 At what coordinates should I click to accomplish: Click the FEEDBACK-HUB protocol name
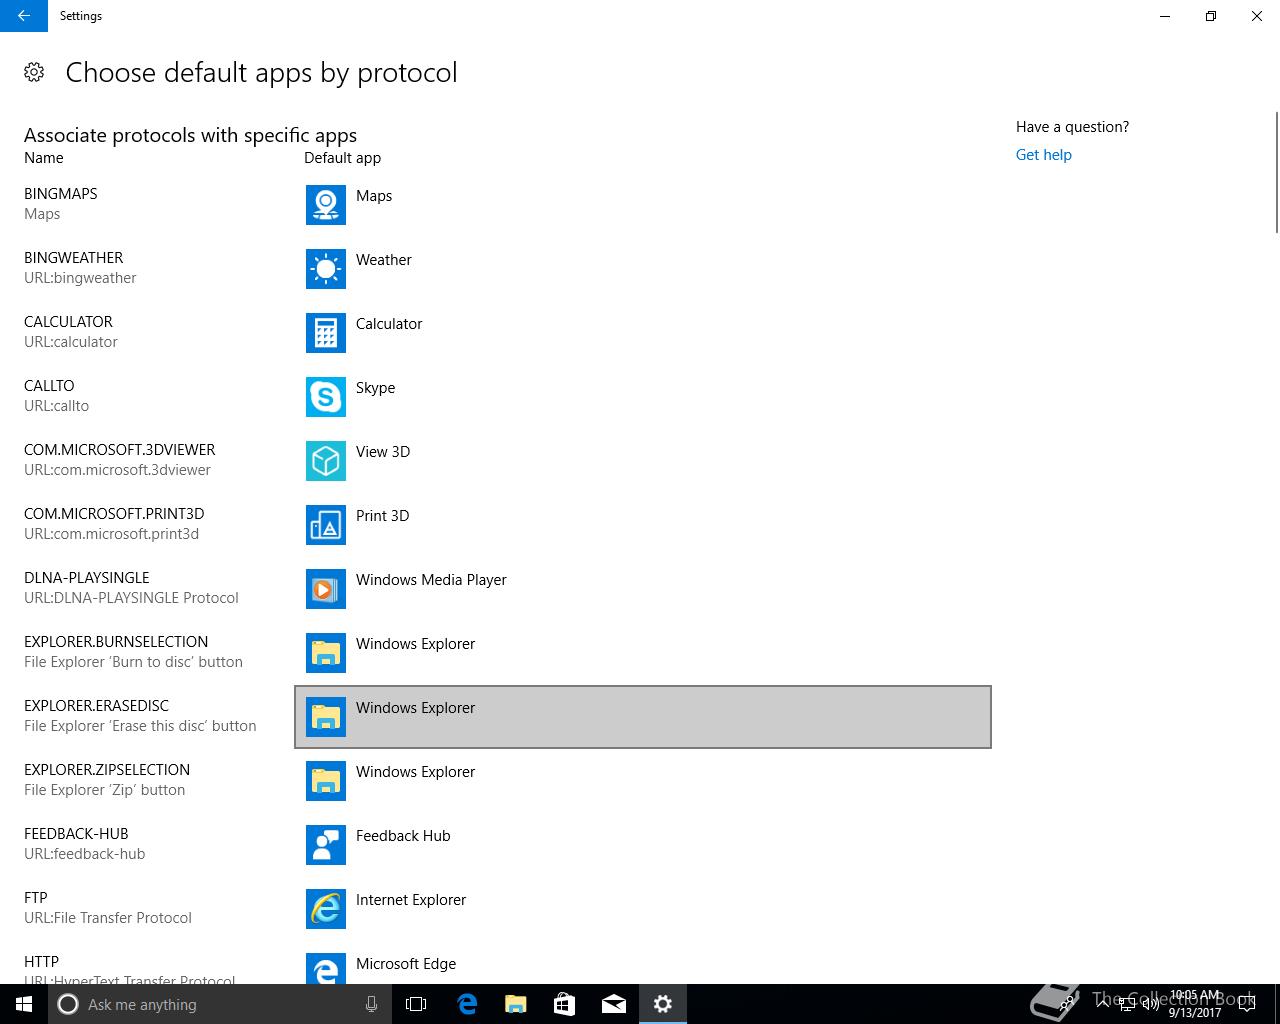pyautogui.click(x=76, y=834)
